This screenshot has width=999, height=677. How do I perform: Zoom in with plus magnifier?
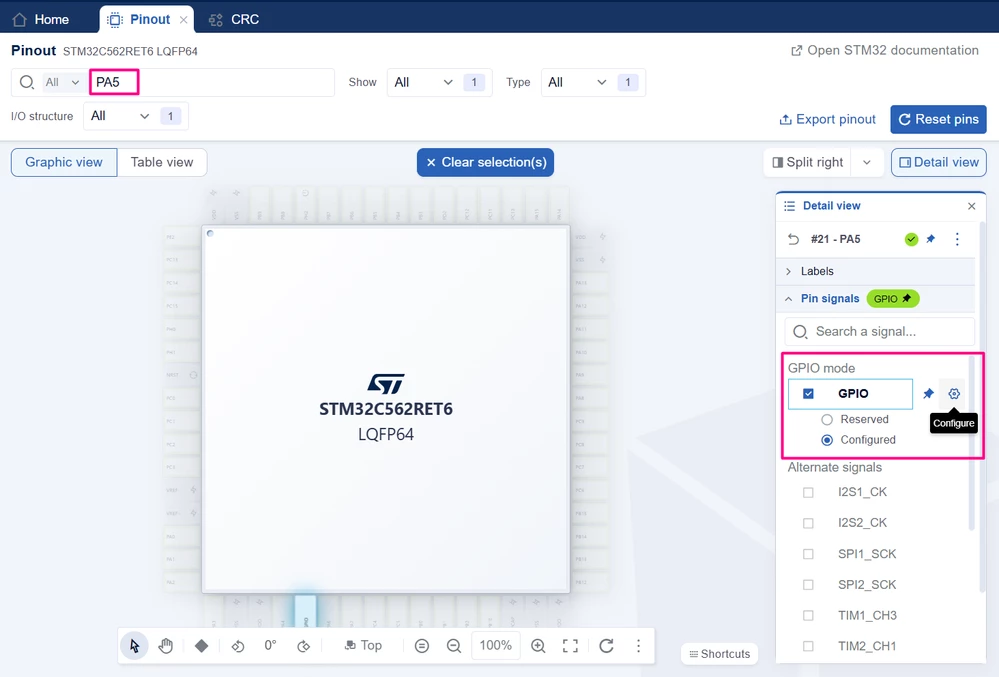point(538,646)
